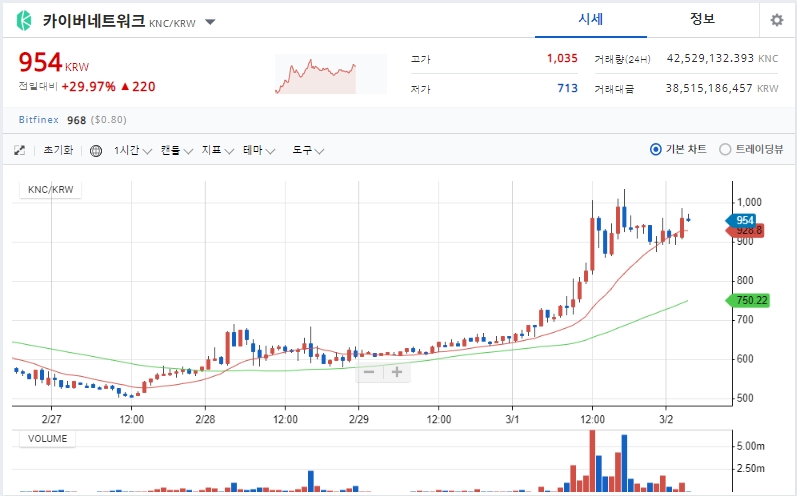Click the +29.97% change text
The width and height of the screenshot is (797, 496).
tap(88, 87)
